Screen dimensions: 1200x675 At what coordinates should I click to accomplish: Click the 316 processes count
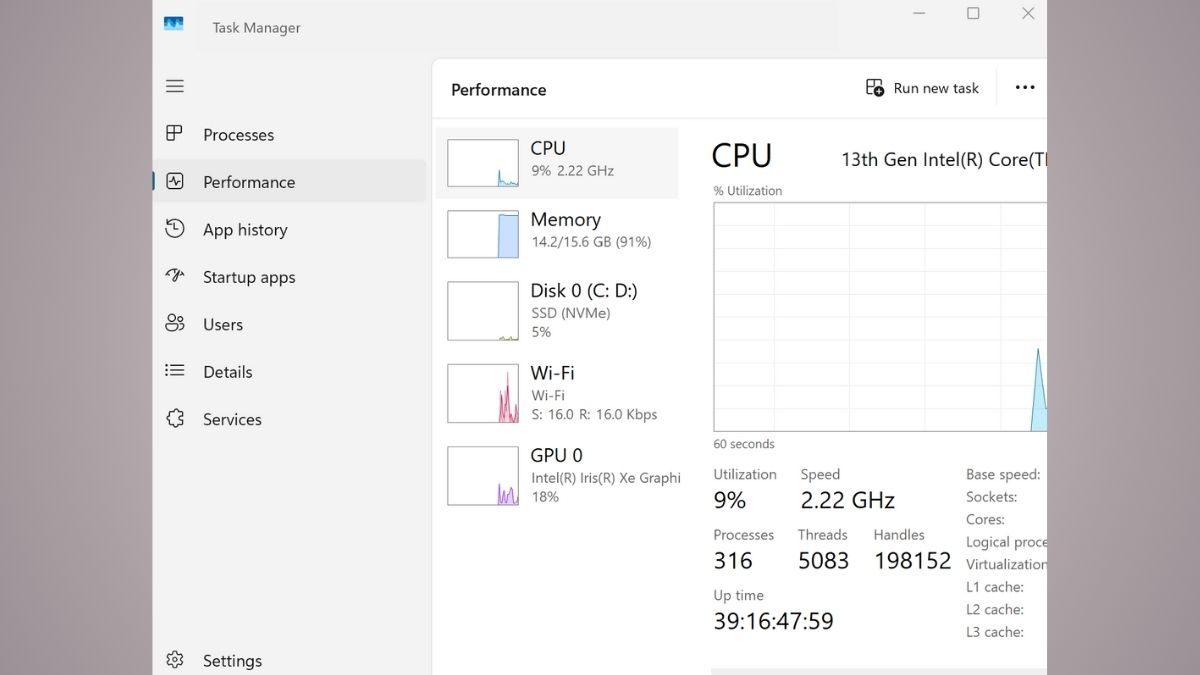(733, 561)
